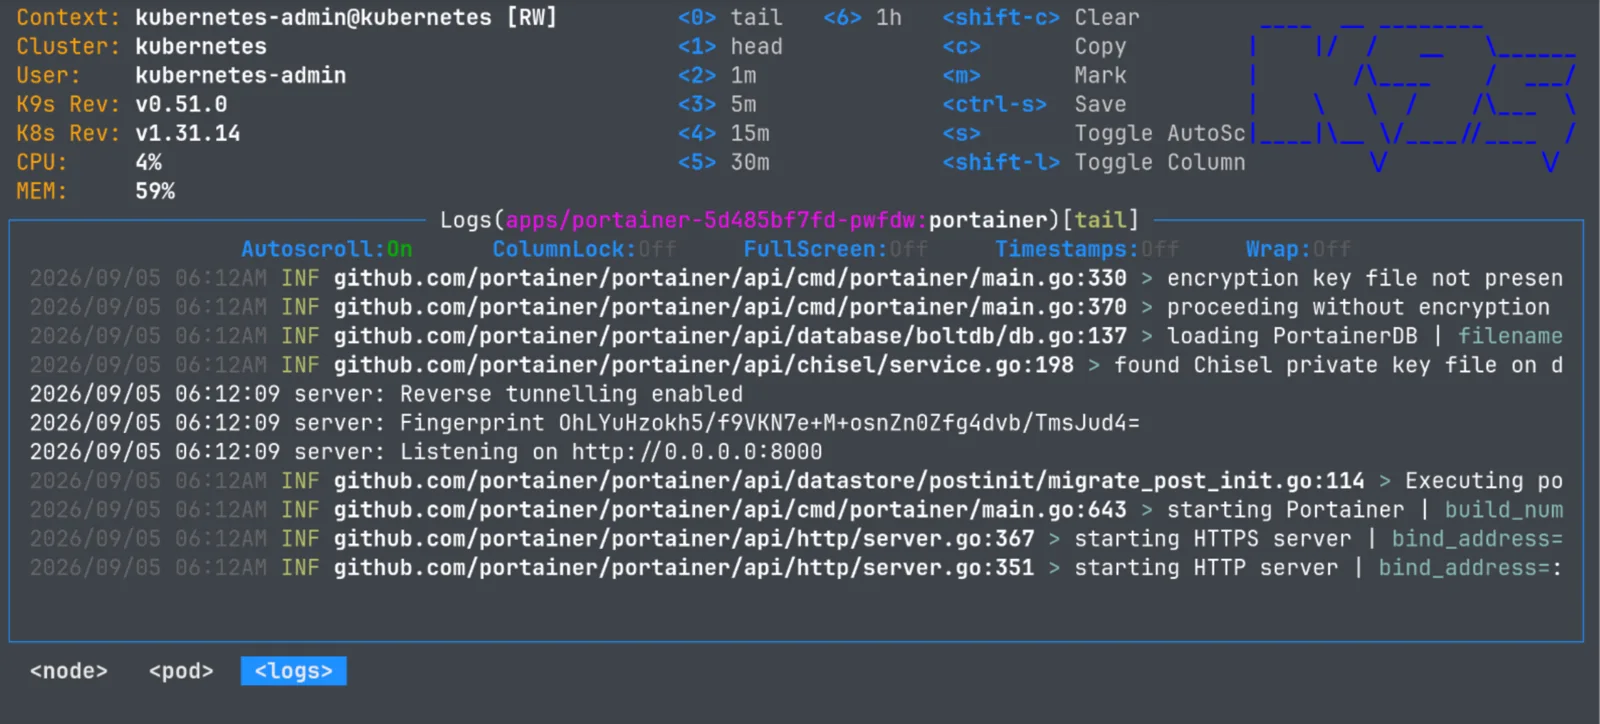Image resolution: width=1600 pixels, height=724 pixels.
Task: Click the main.go:643 starting Portainer line
Action: pos(796,510)
